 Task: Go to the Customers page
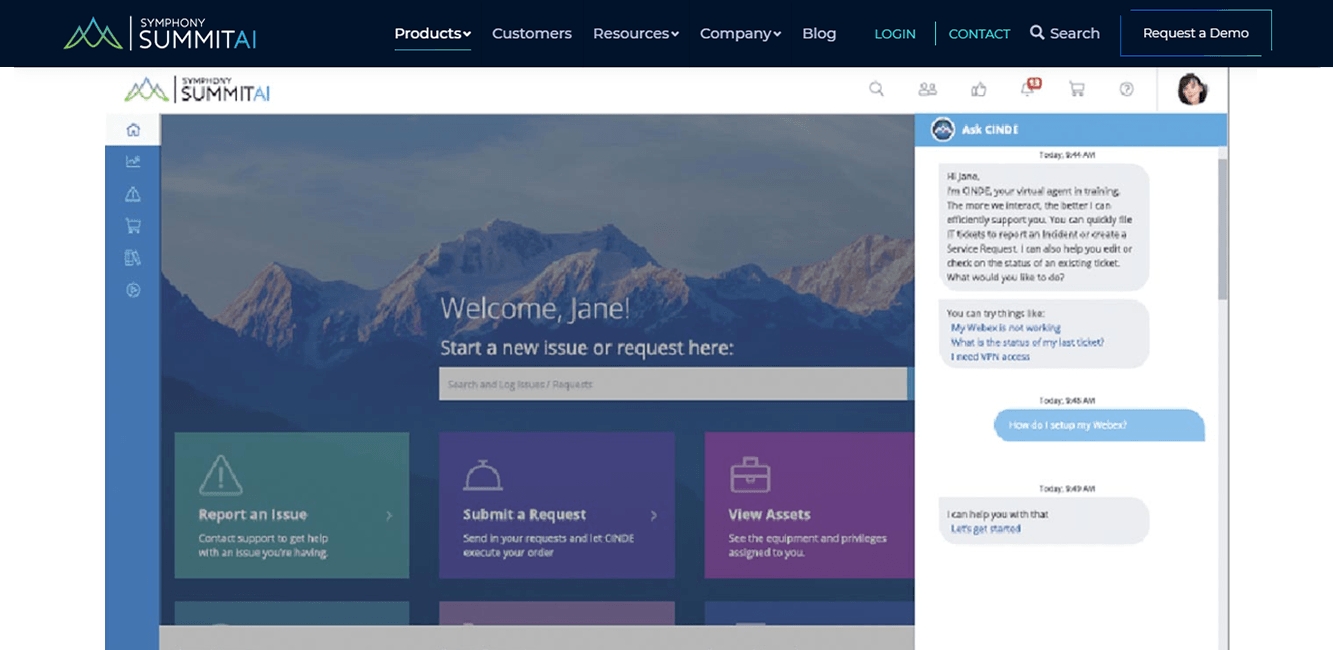(532, 33)
